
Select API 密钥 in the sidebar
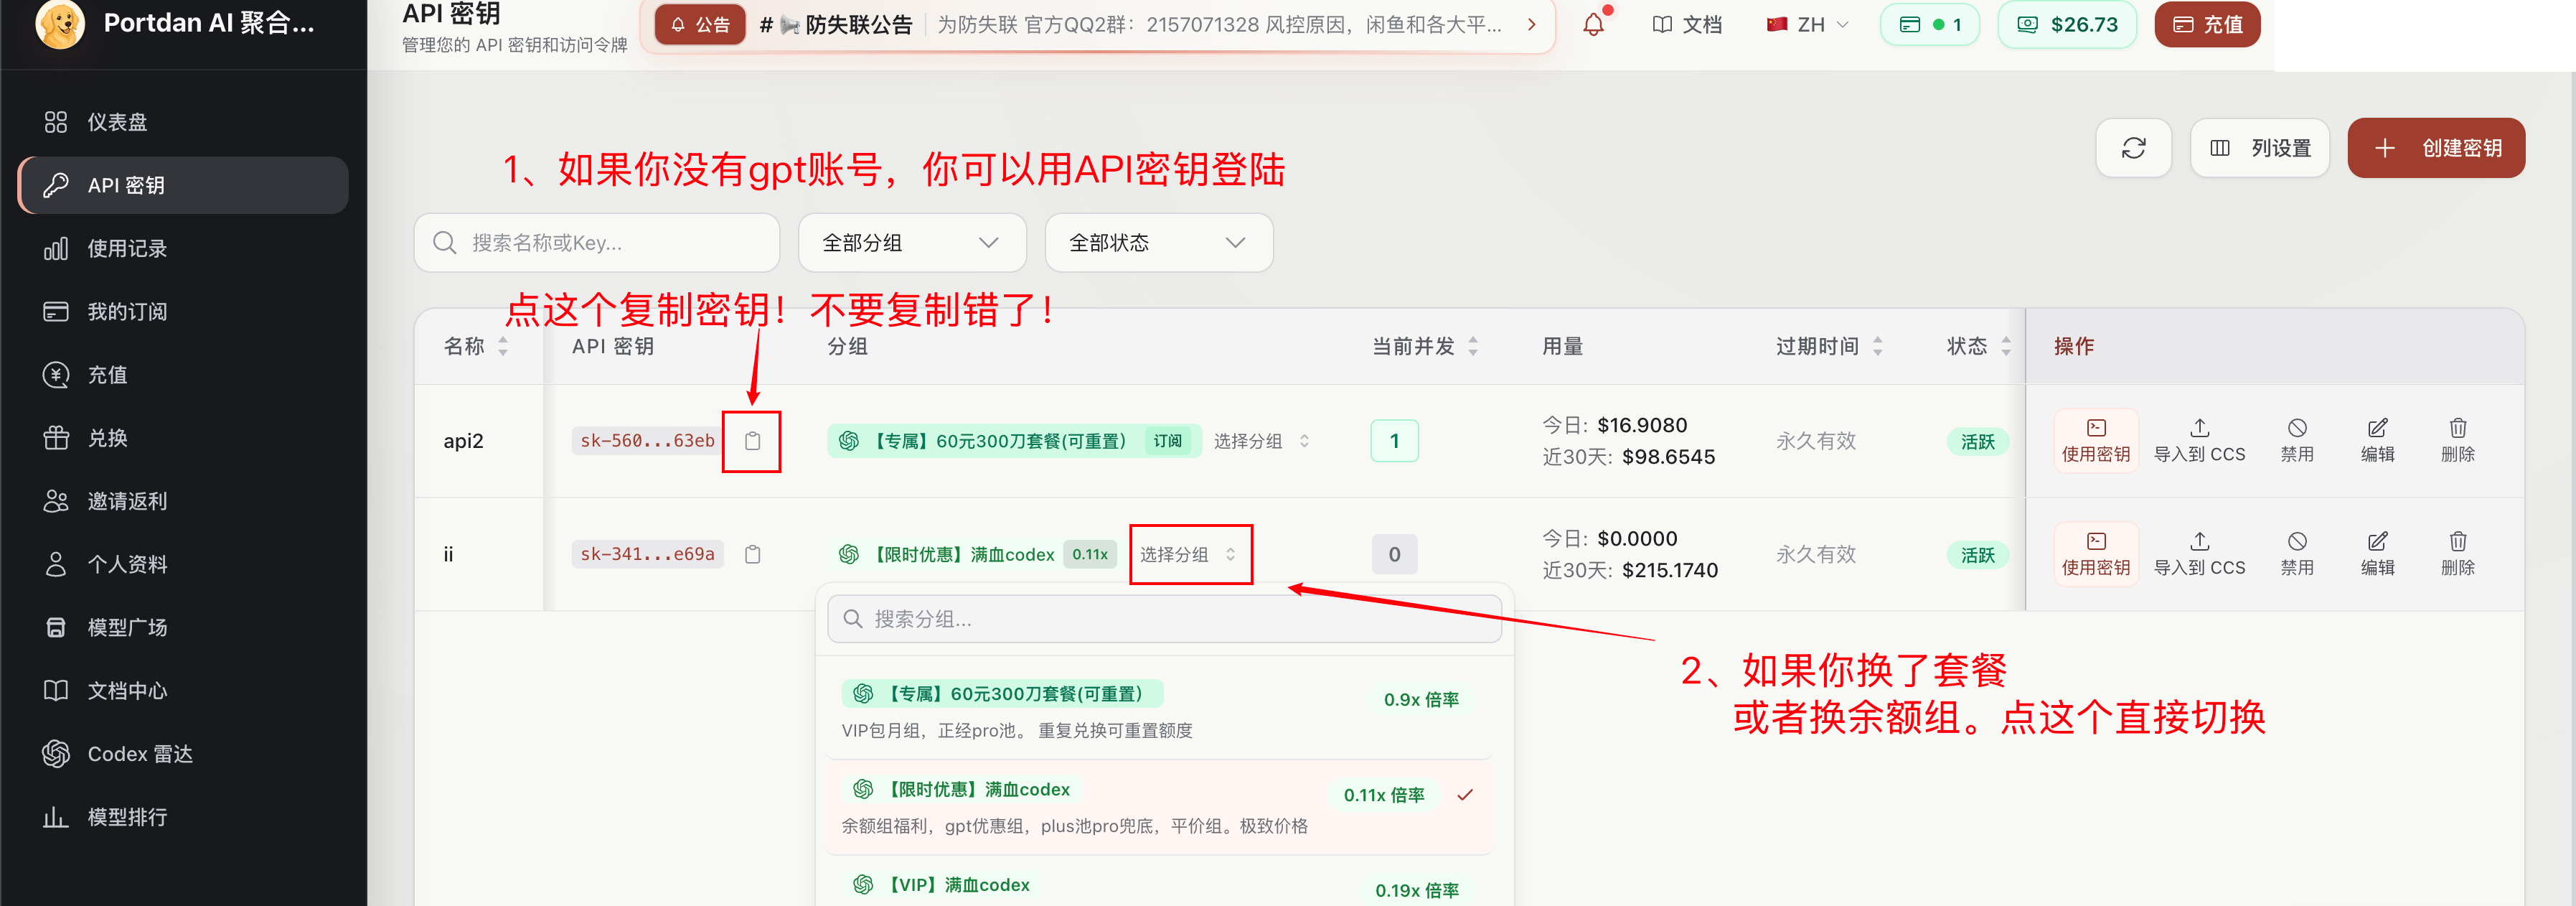pos(183,185)
